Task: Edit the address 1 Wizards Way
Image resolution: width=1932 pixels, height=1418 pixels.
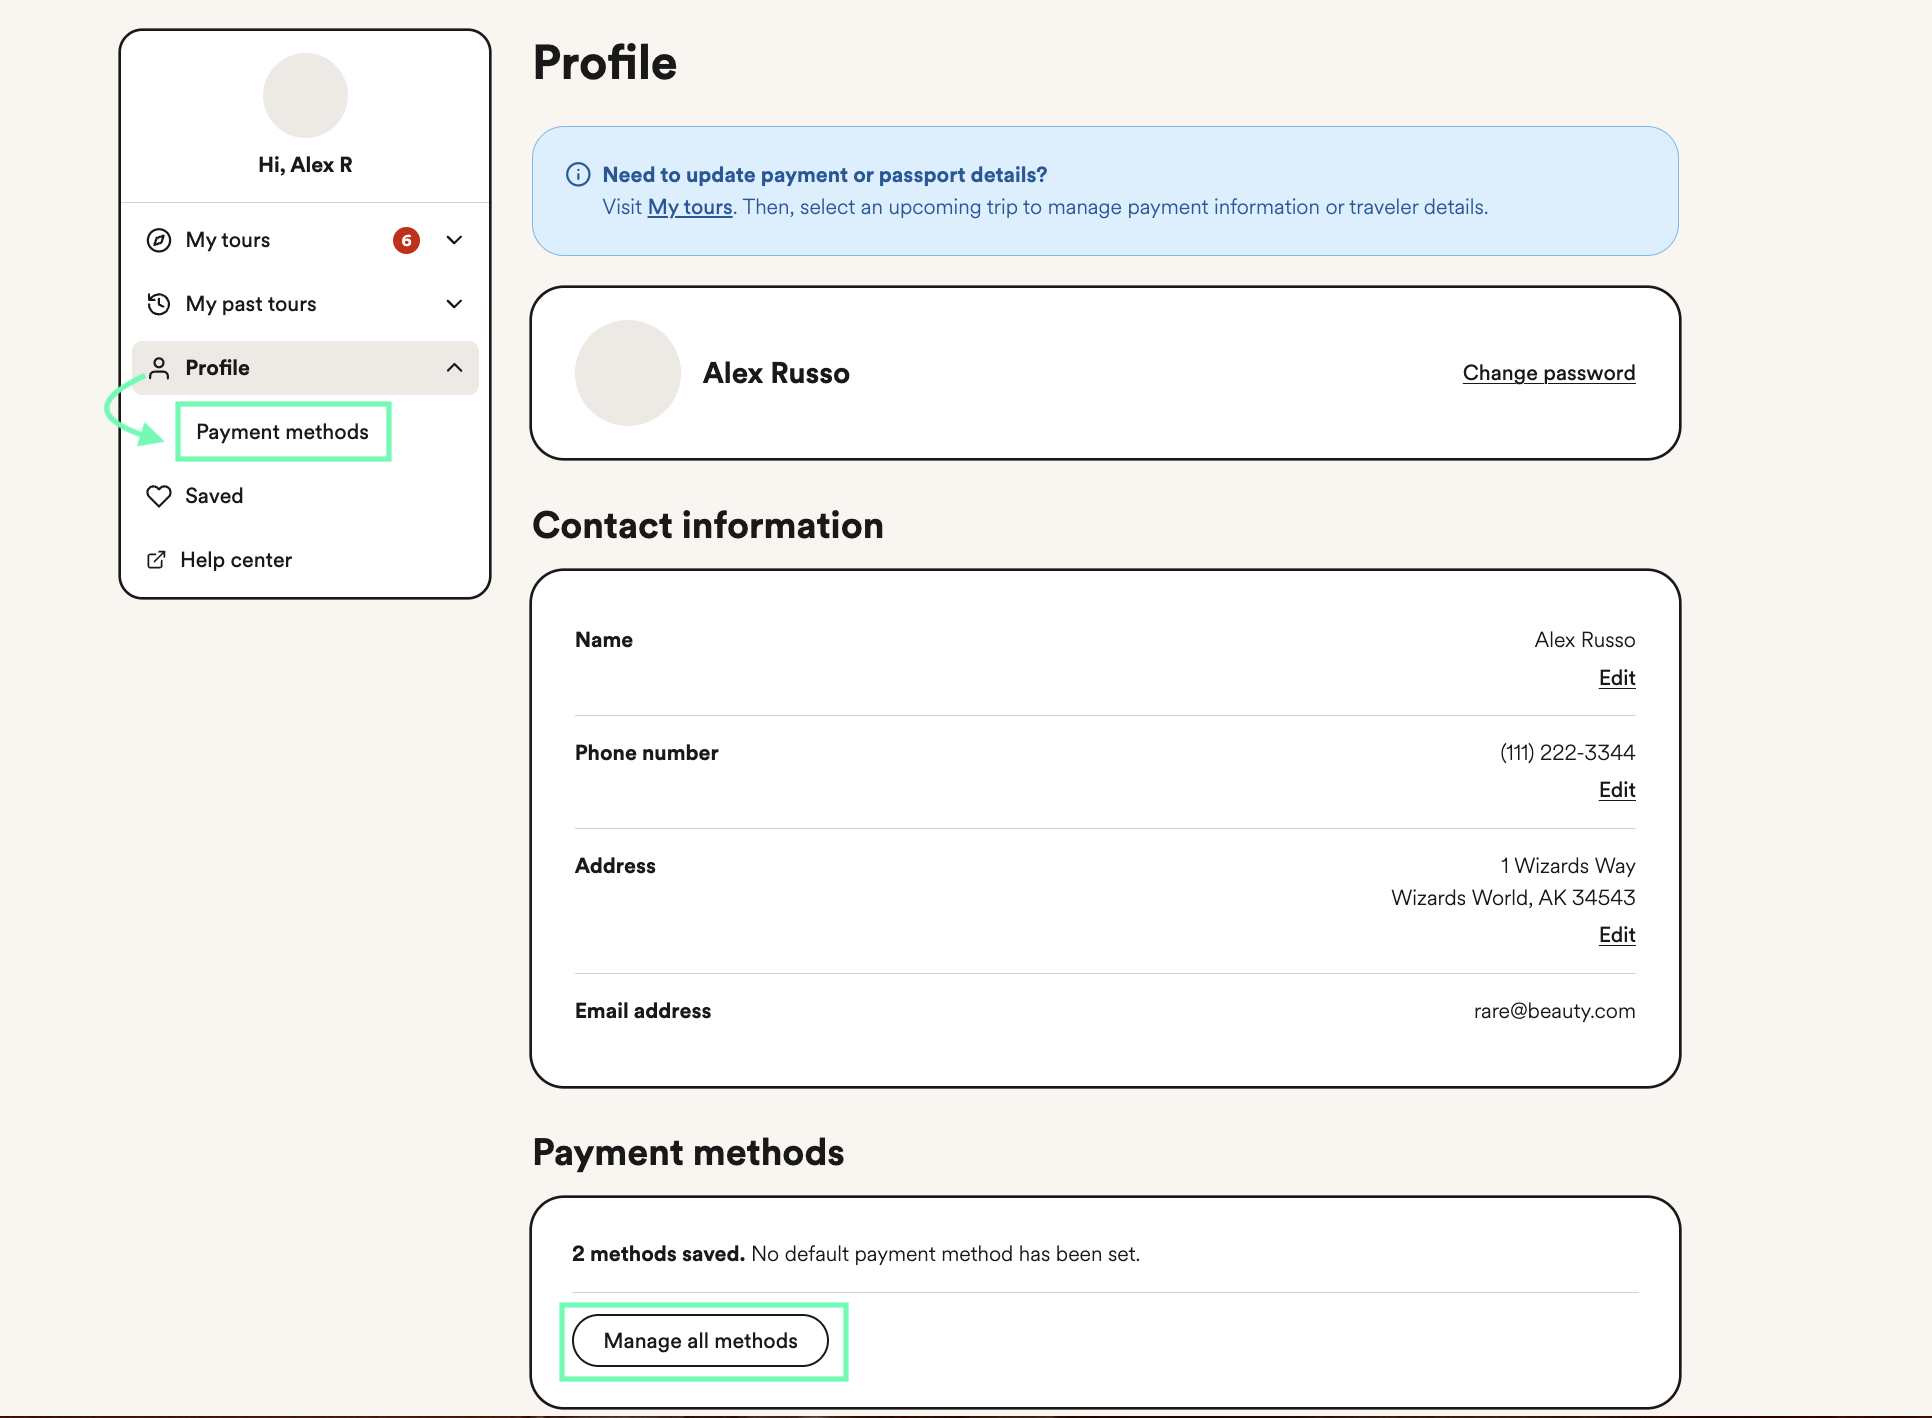Action: click(x=1616, y=935)
